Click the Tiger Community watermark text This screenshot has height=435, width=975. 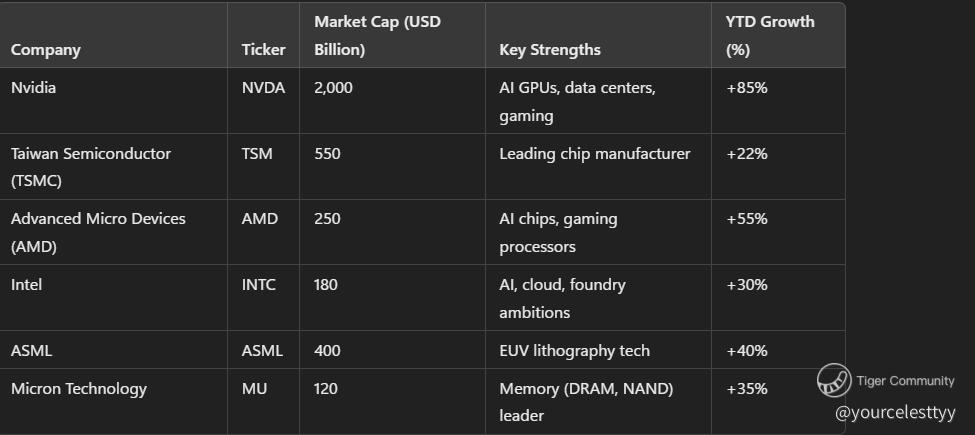(905, 381)
